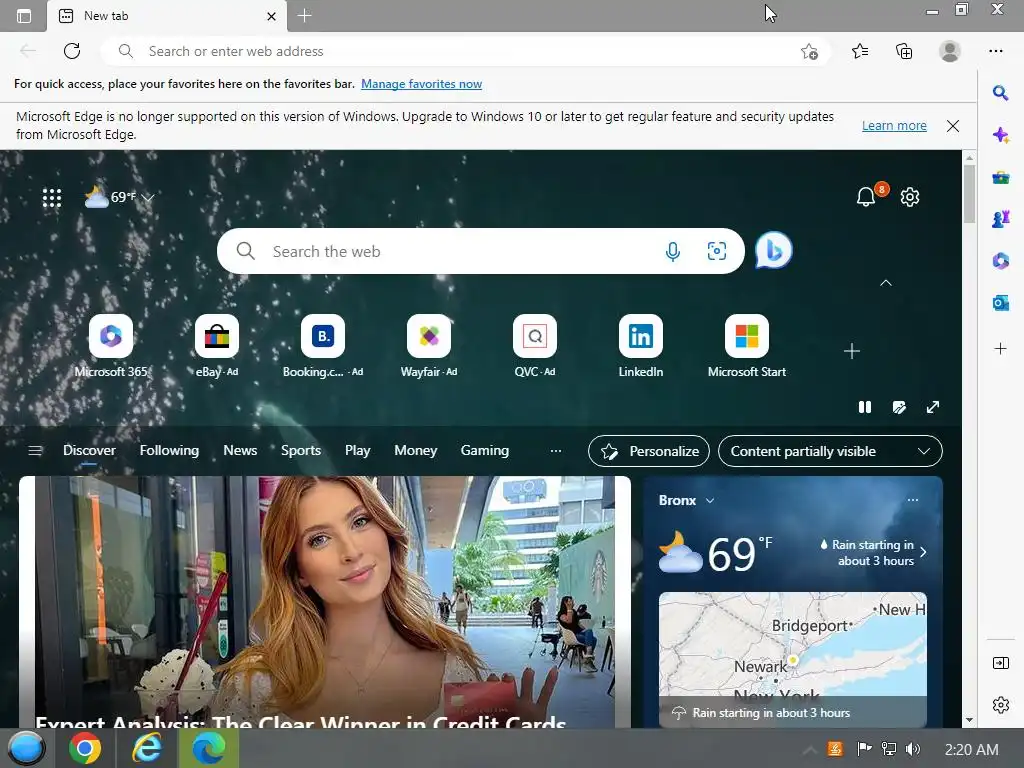
Task: Click the Personalize button
Action: tap(648, 451)
